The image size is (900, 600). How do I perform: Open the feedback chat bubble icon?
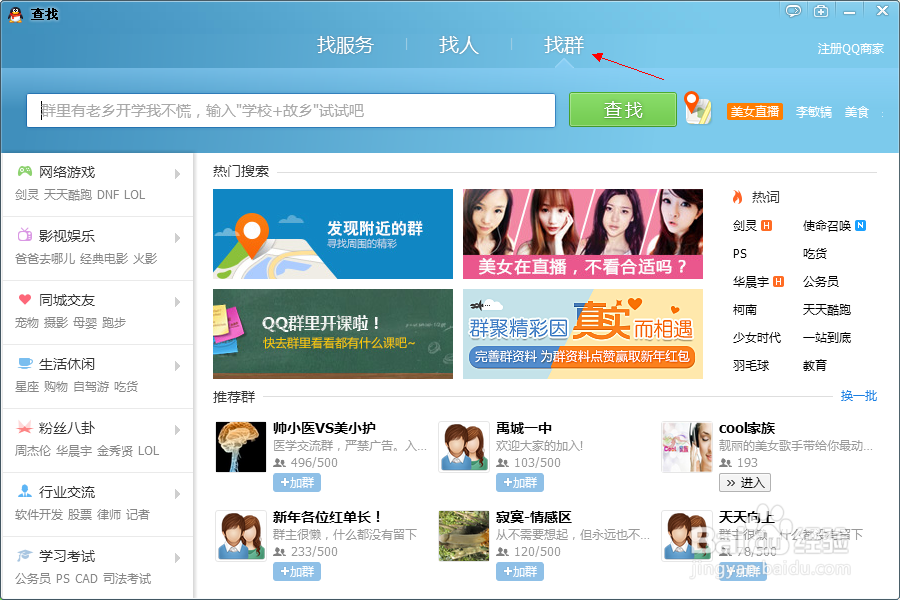pos(793,11)
